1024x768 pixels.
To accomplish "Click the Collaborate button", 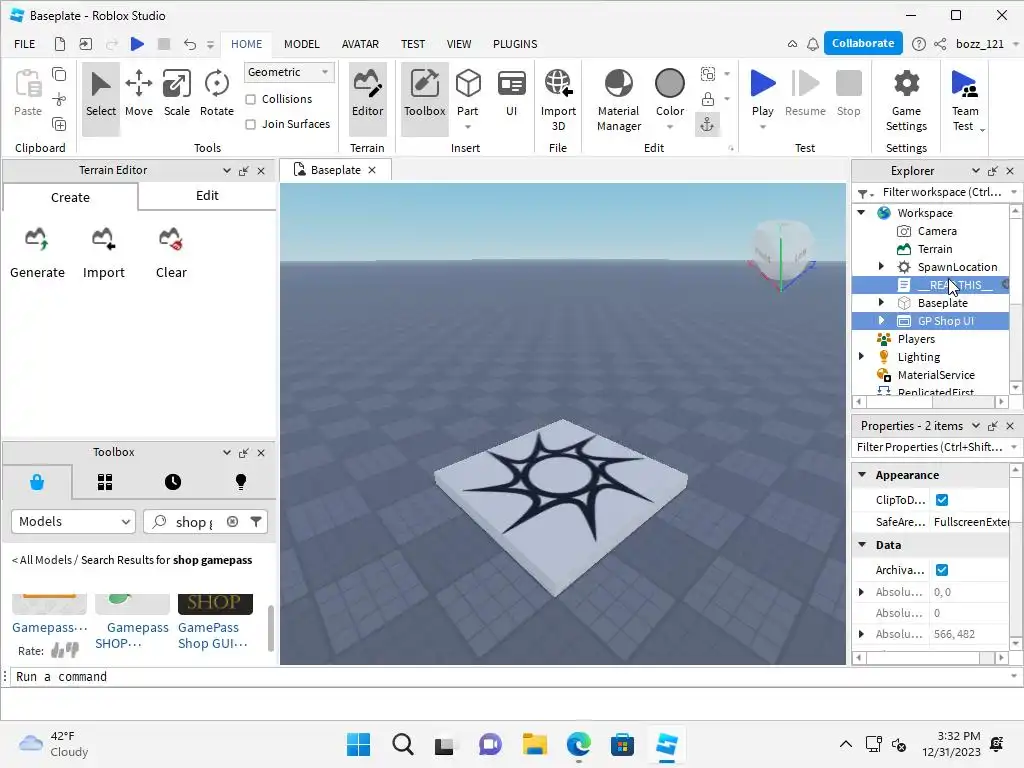I will (x=863, y=43).
